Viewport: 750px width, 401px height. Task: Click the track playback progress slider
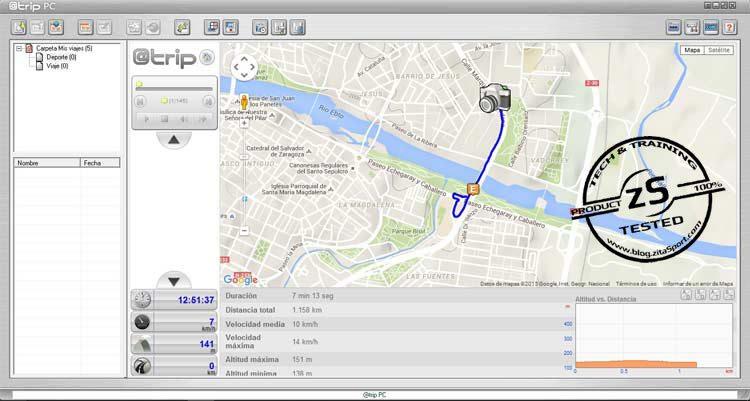[174, 86]
